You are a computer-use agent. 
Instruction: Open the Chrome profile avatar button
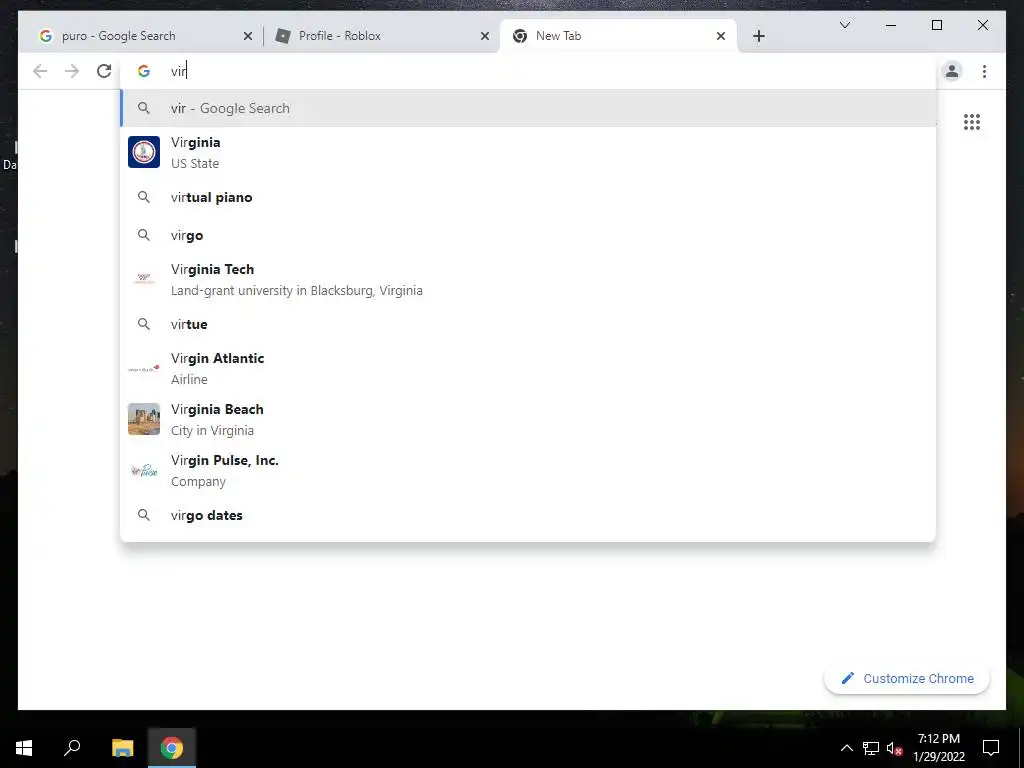[952, 71]
